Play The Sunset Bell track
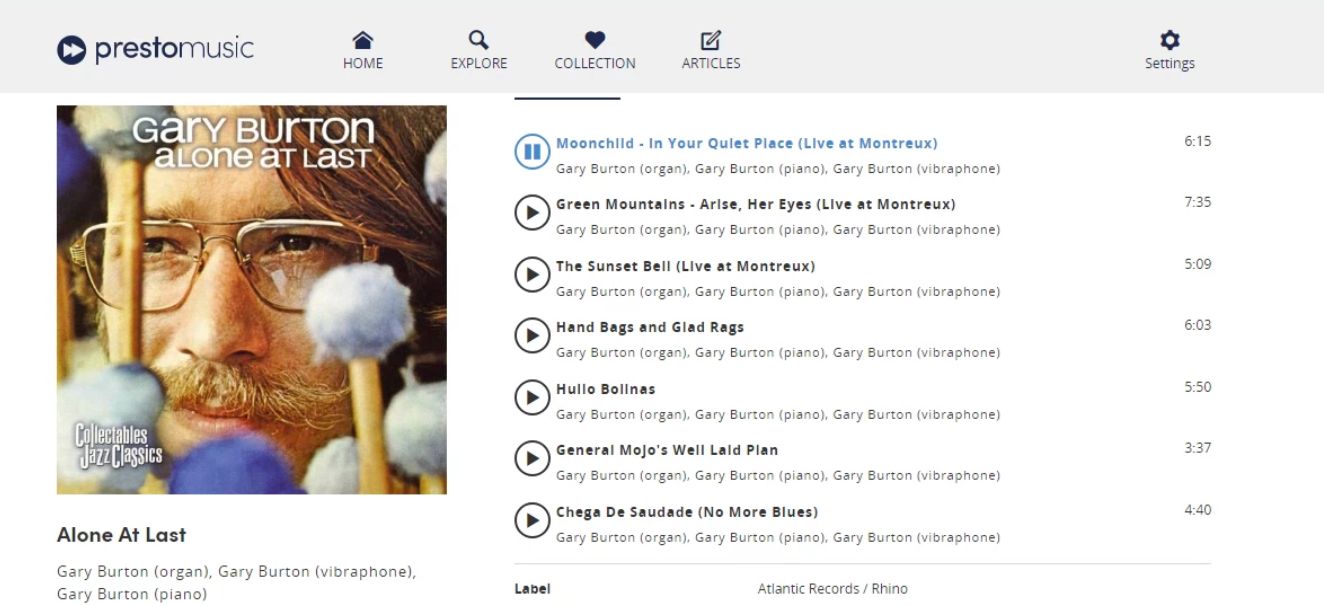The height and width of the screenshot is (606, 1324). 532,275
